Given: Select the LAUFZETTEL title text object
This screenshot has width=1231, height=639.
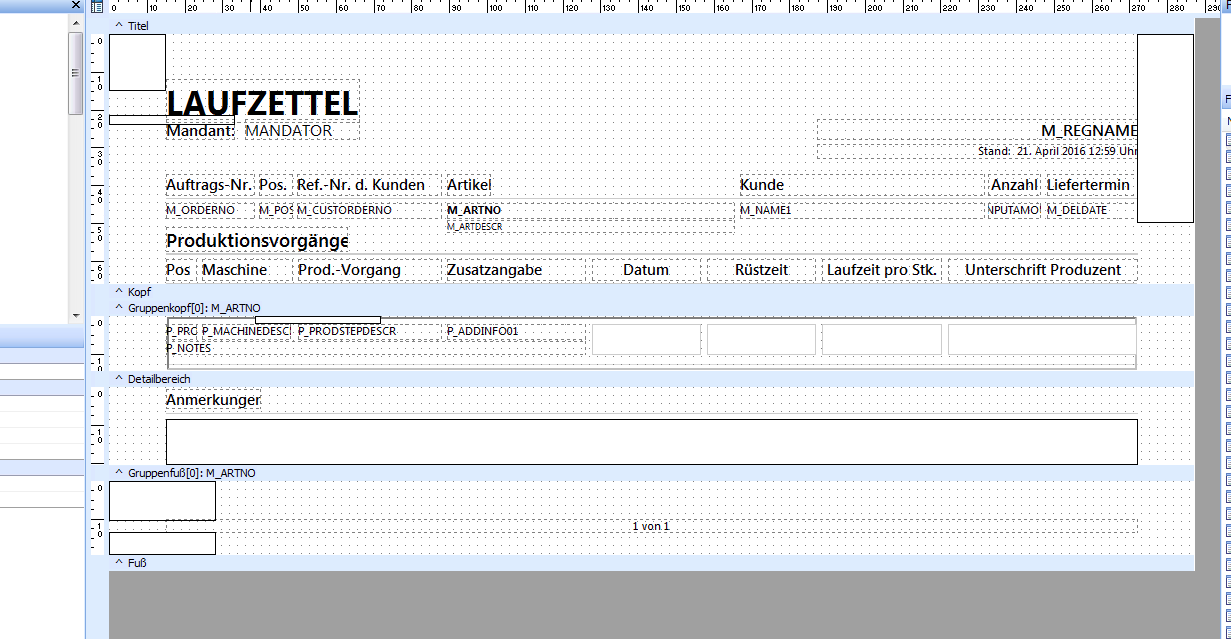Looking at the screenshot, I should [x=262, y=101].
